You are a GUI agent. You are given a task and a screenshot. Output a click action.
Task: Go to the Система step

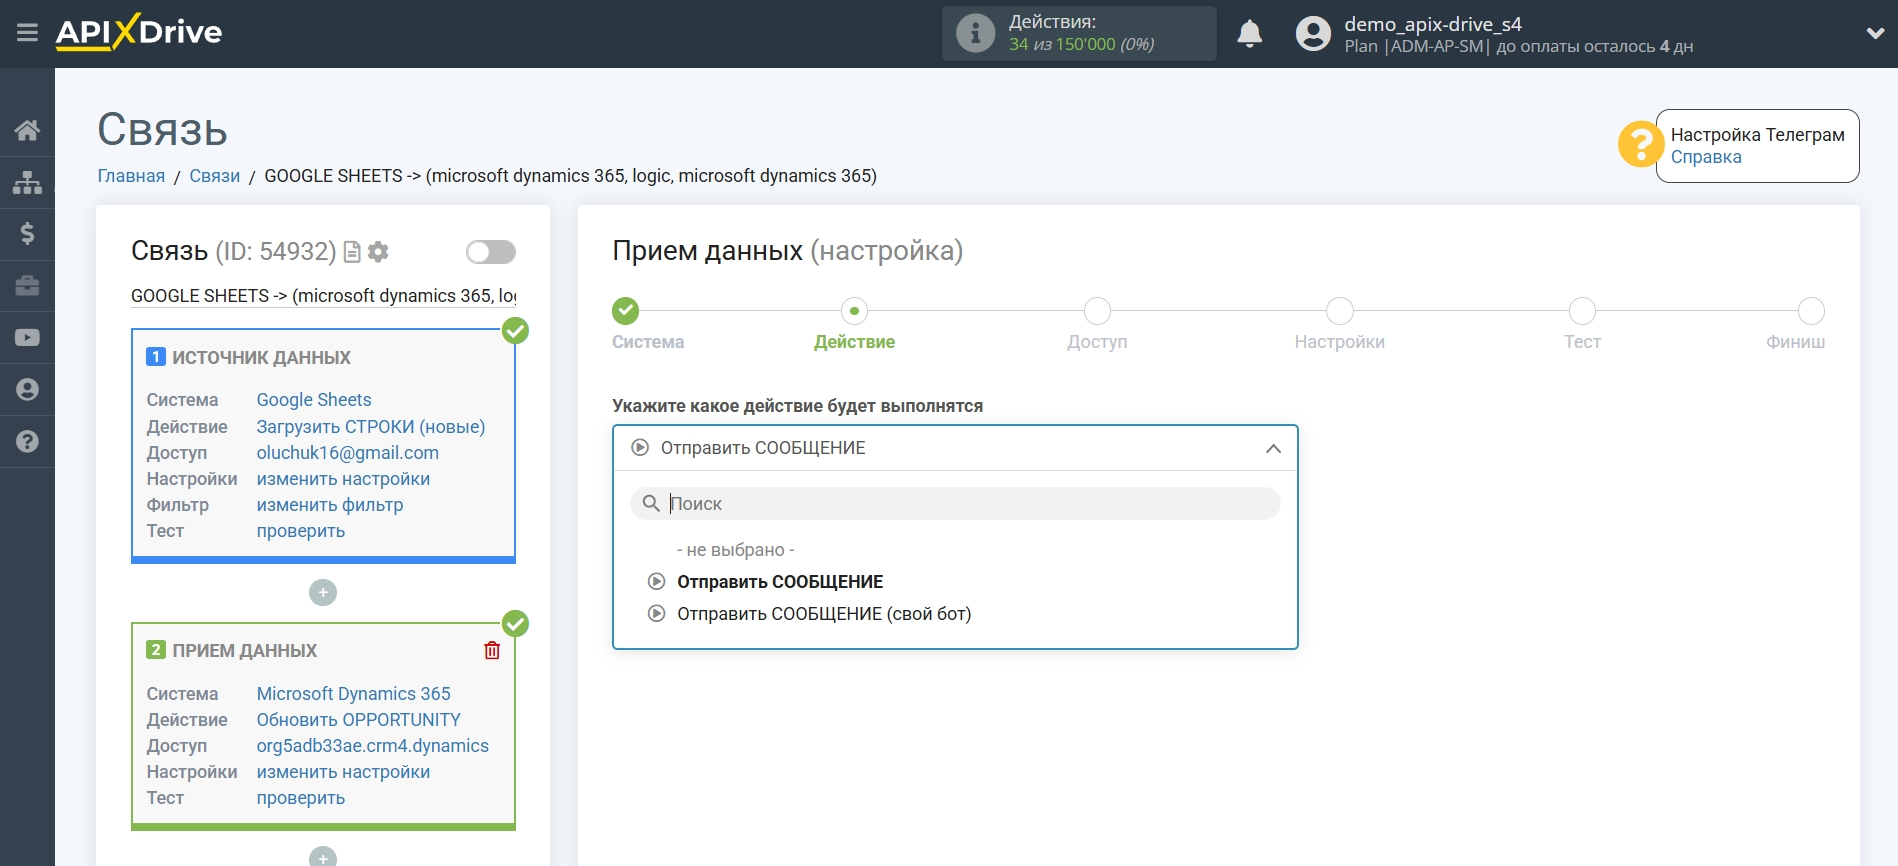pos(626,311)
